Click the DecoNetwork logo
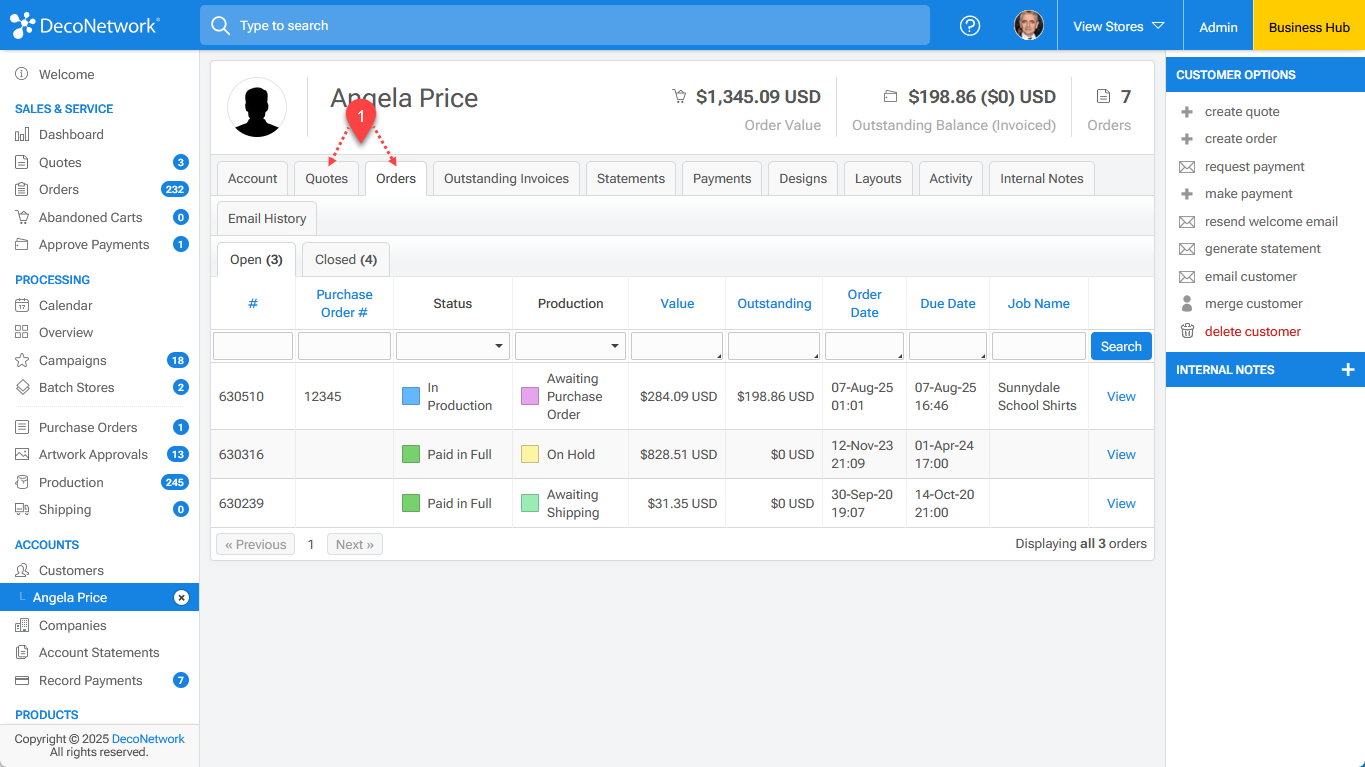 84,25
